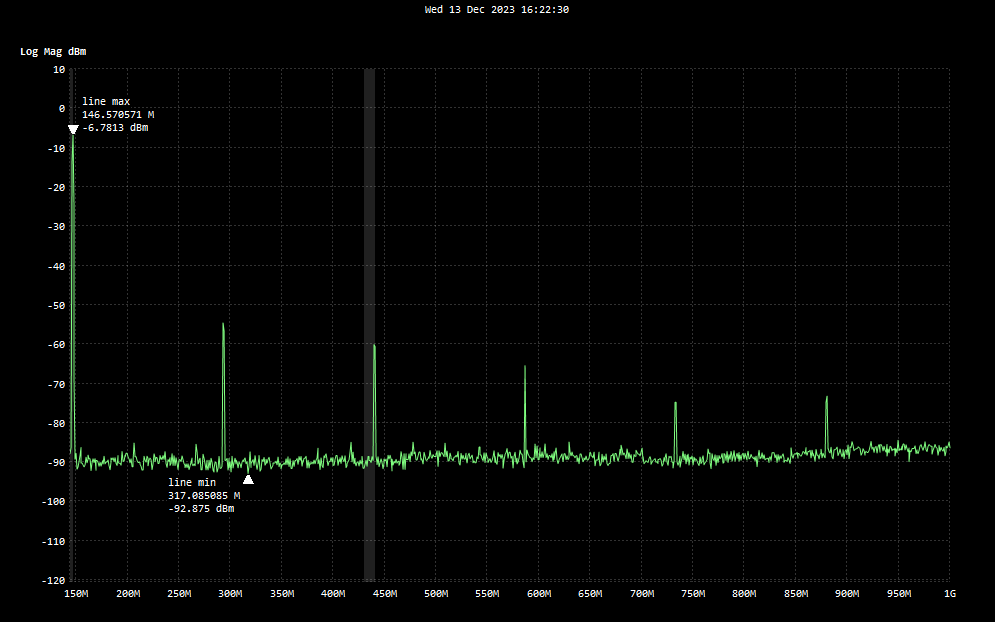Image resolution: width=995 pixels, height=622 pixels.
Task: Click the max frequency value 146.570571 M
Action: point(118,115)
